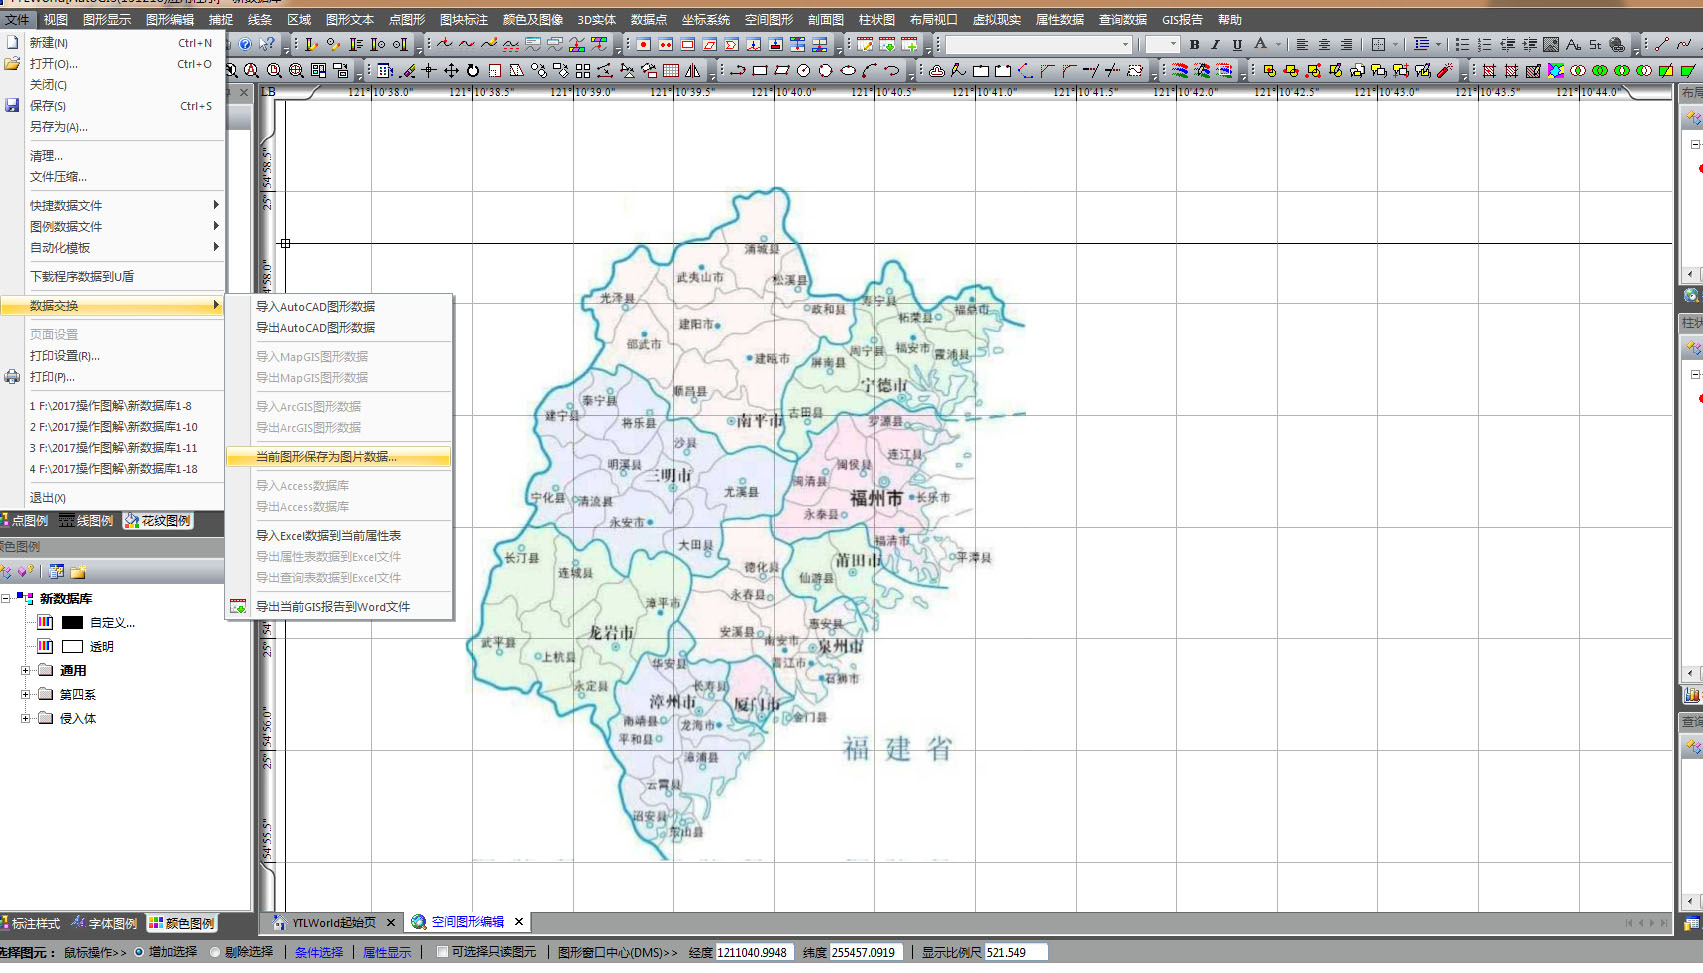Click the 条件选择 link in status bar

click(x=319, y=952)
